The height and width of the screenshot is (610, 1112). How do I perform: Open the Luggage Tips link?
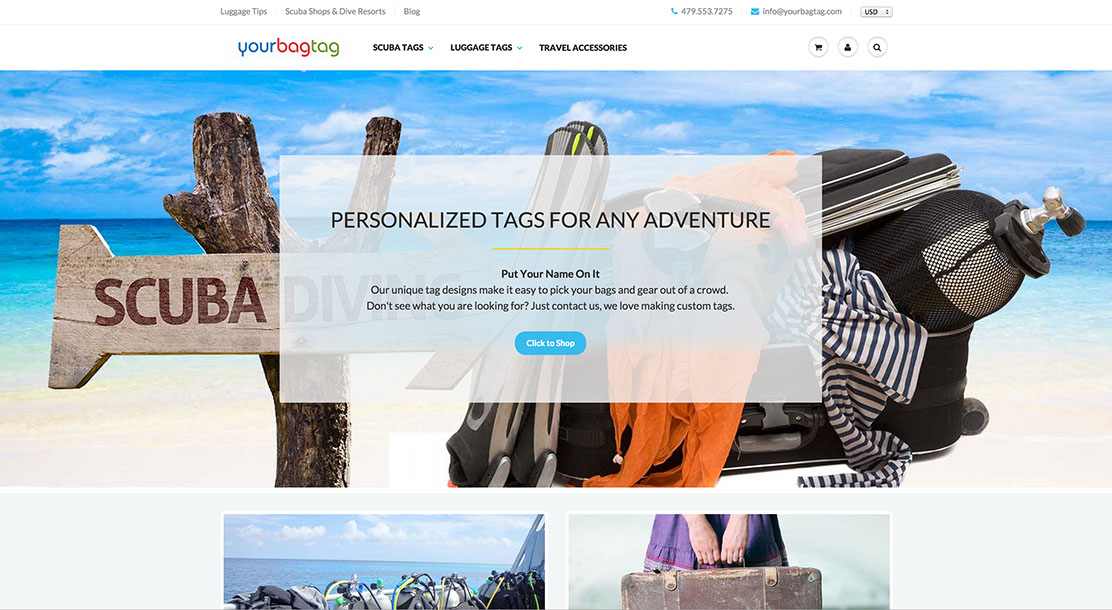[243, 11]
